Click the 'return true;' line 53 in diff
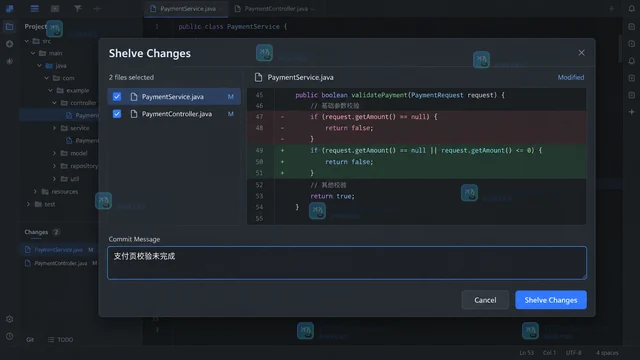 click(x=417, y=196)
